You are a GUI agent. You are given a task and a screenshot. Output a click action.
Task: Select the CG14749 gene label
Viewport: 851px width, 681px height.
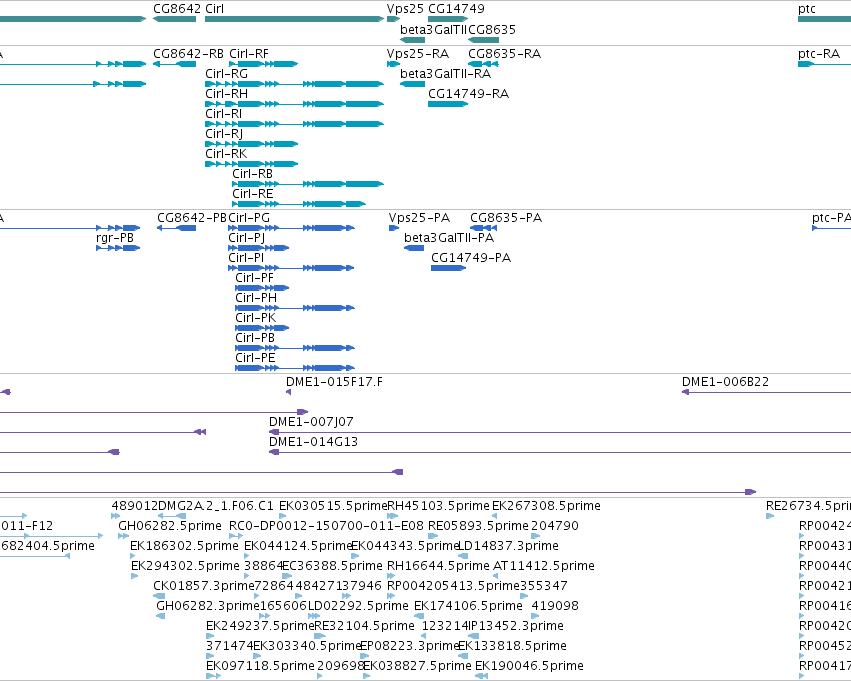click(456, 9)
